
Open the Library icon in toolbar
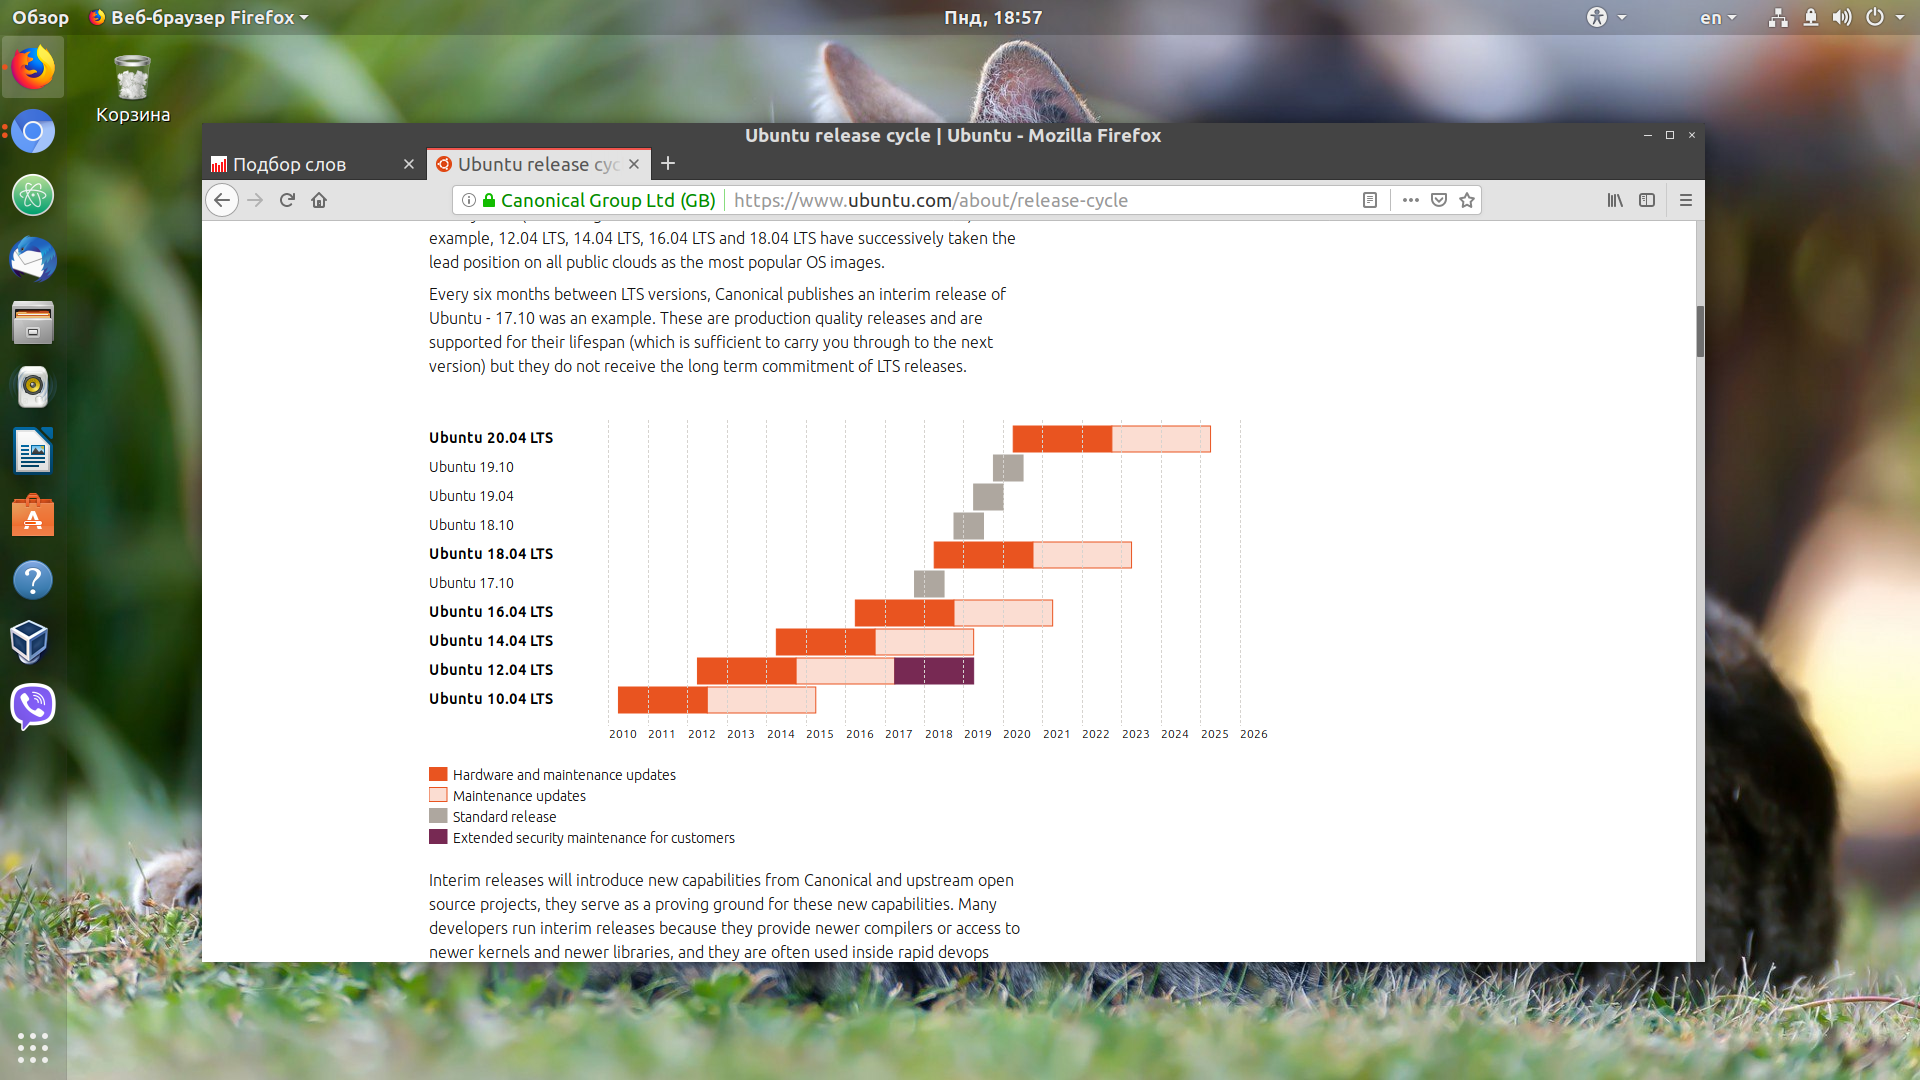click(x=1615, y=200)
